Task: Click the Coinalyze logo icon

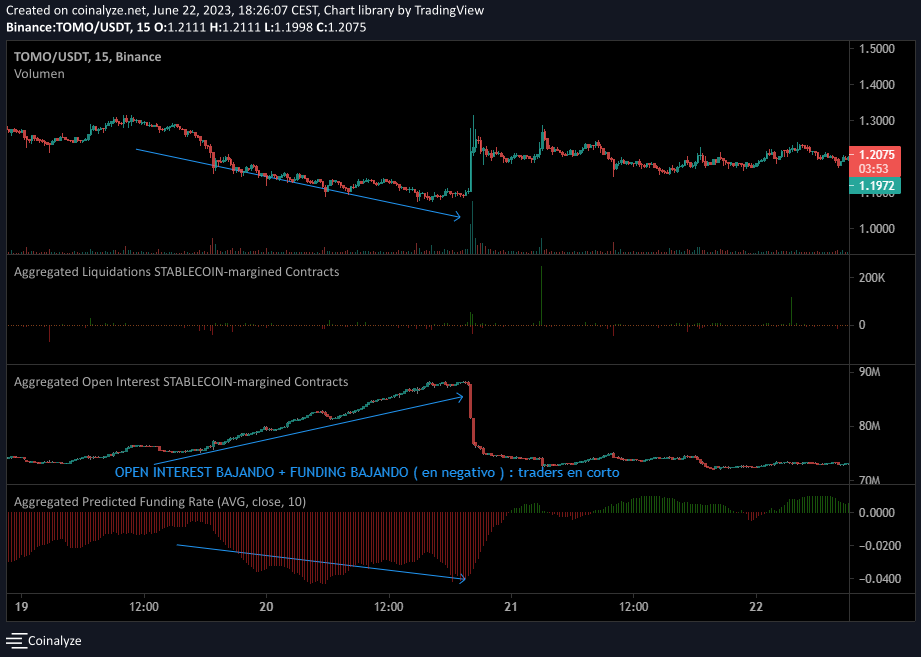Action: coord(16,640)
